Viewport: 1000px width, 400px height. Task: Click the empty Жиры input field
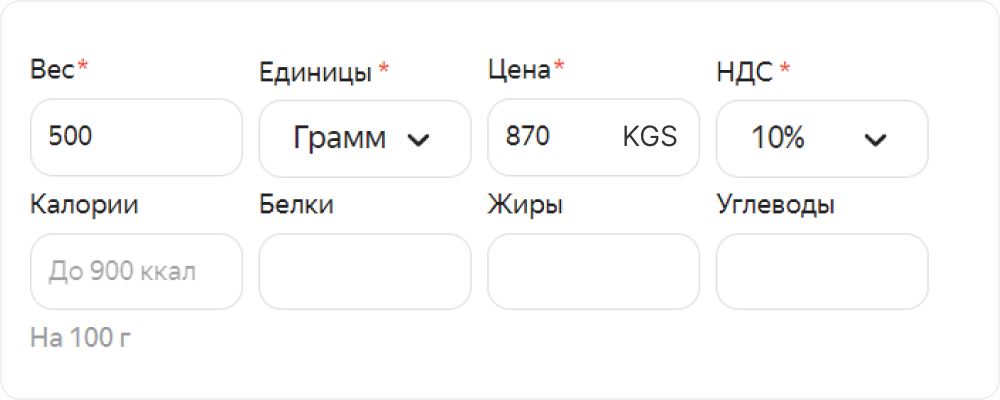click(593, 272)
